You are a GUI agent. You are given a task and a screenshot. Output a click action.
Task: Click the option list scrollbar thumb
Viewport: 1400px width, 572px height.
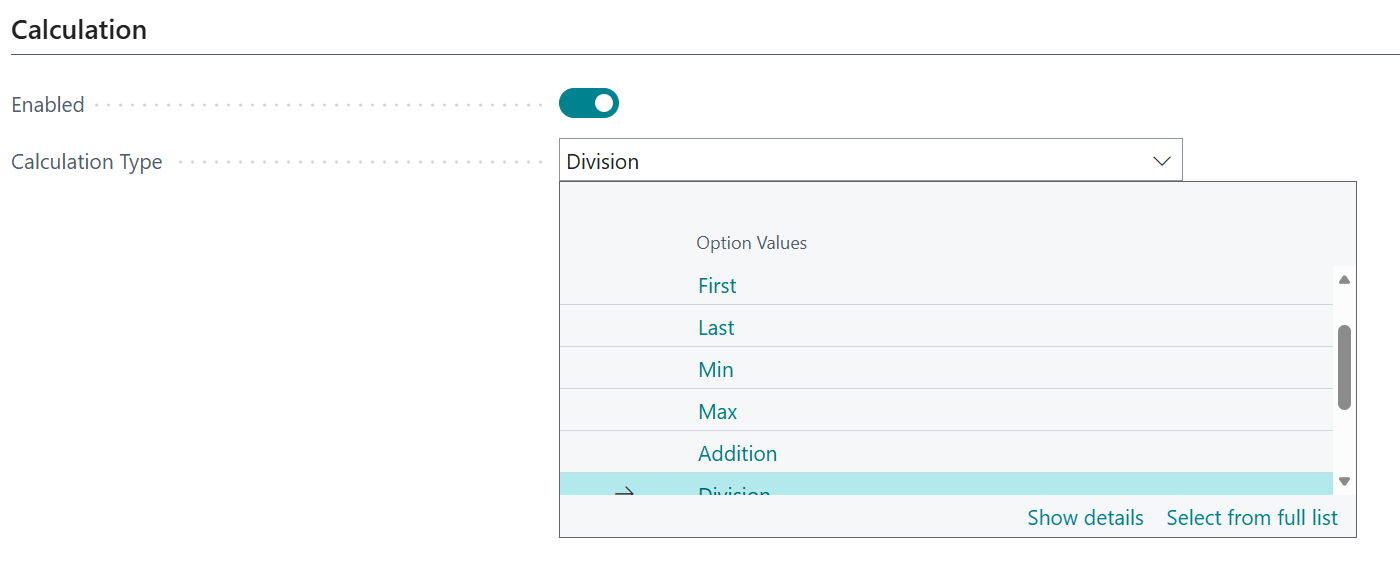pos(1344,366)
